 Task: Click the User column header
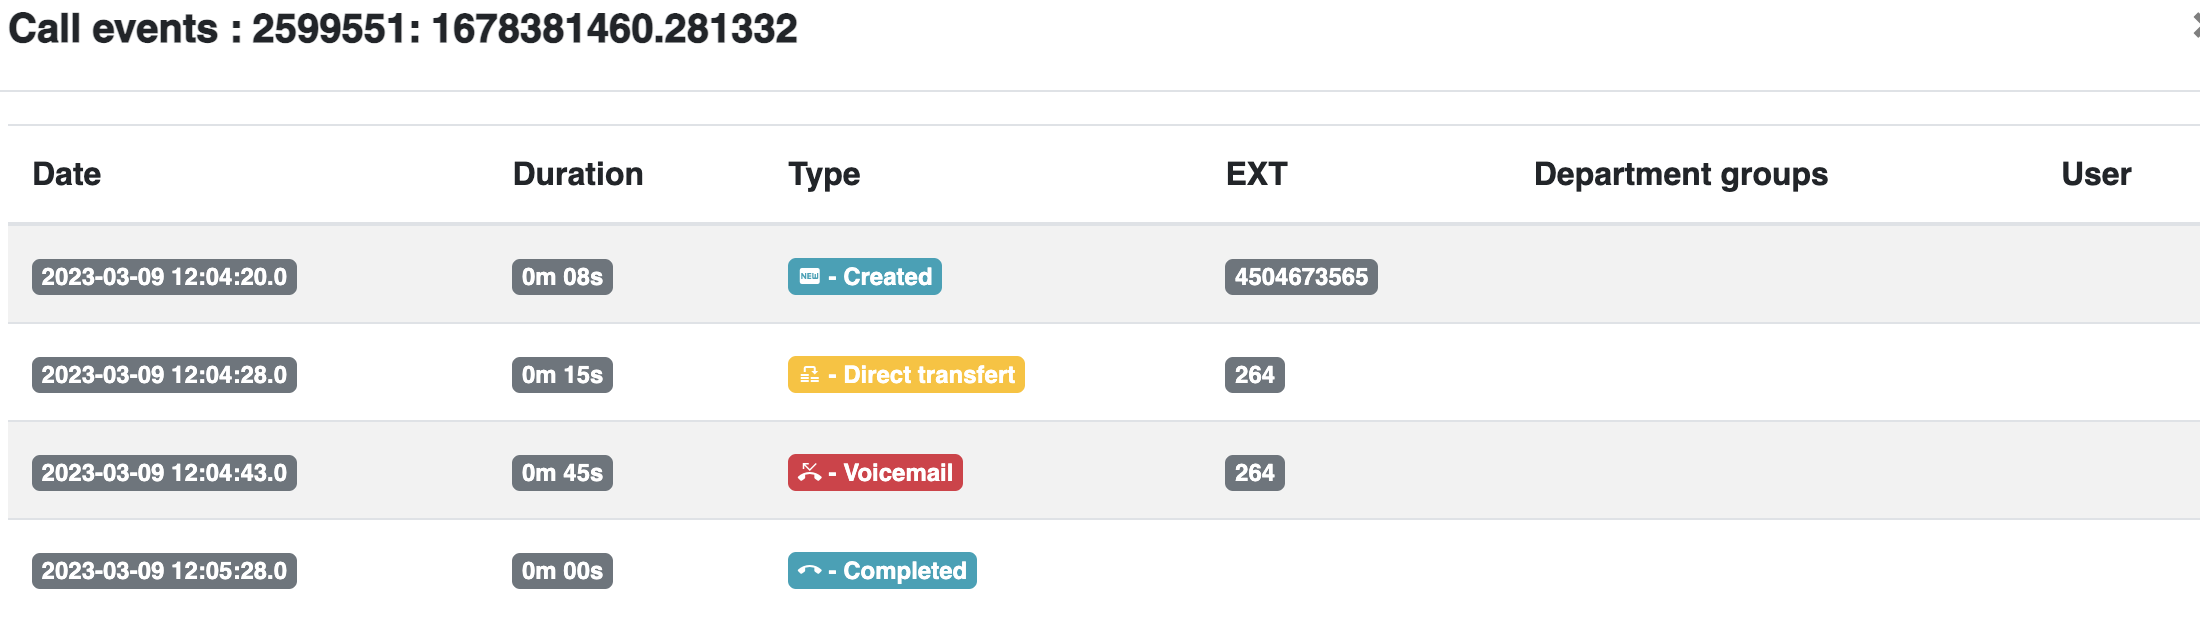pyautogui.click(x=2096, y=174)
